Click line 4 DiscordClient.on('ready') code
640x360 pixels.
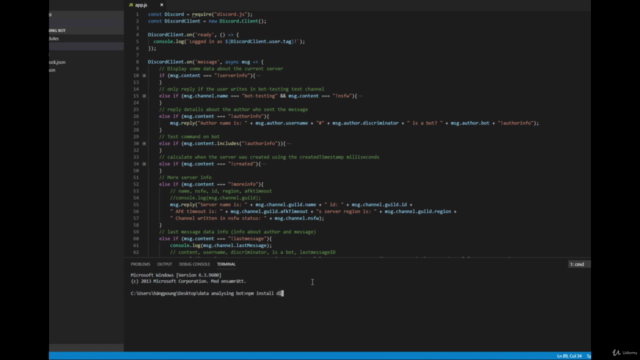click(x=193, y=35)
